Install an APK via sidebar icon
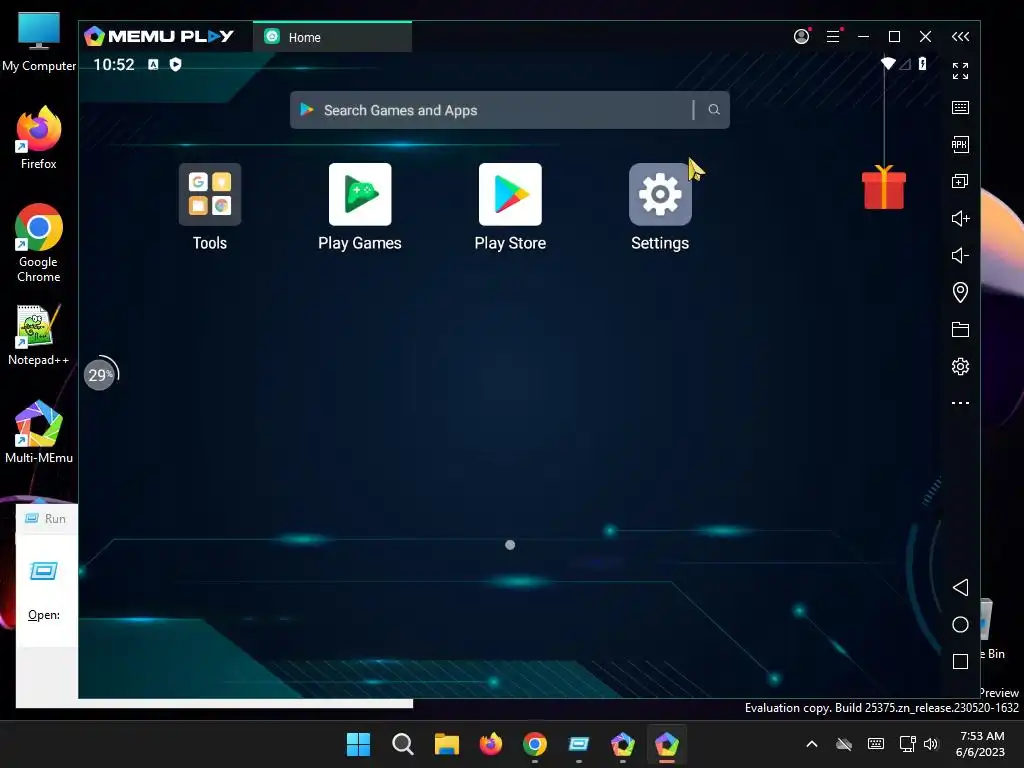Screen dimensions: 1024x768 tap(960, 144)
